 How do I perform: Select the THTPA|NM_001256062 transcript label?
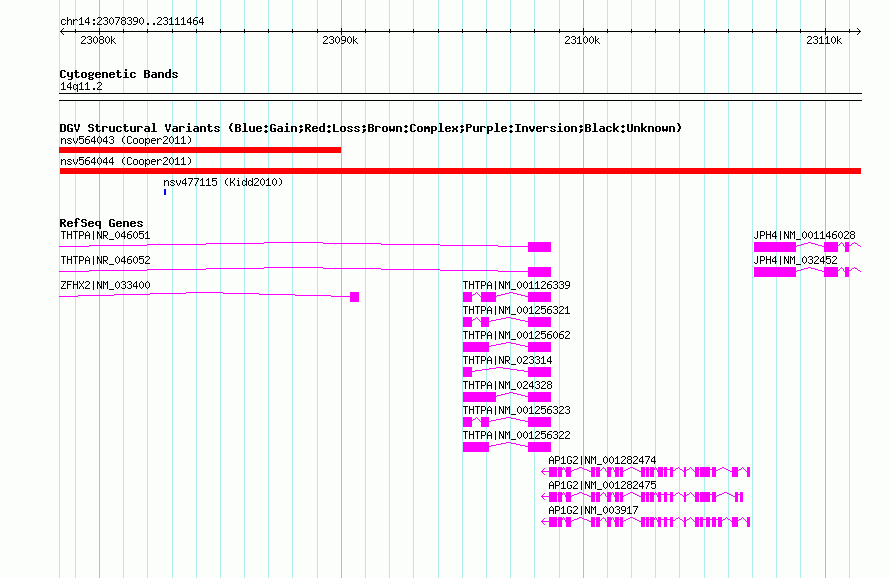point(517,335)
